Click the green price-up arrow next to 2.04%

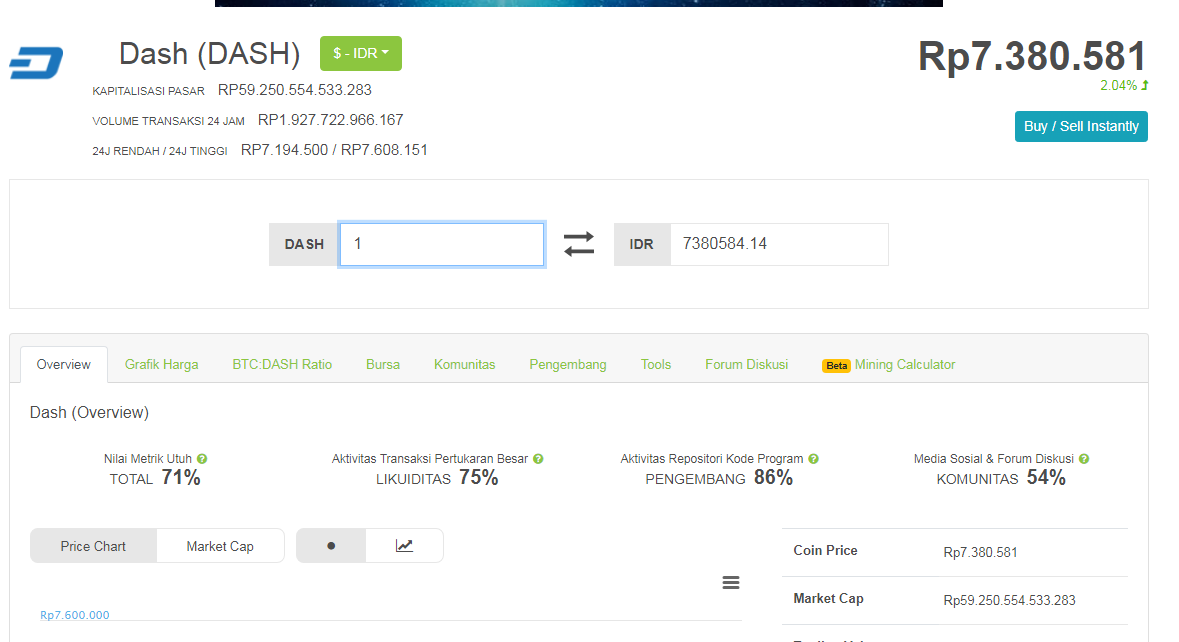tap(1144, 86)
